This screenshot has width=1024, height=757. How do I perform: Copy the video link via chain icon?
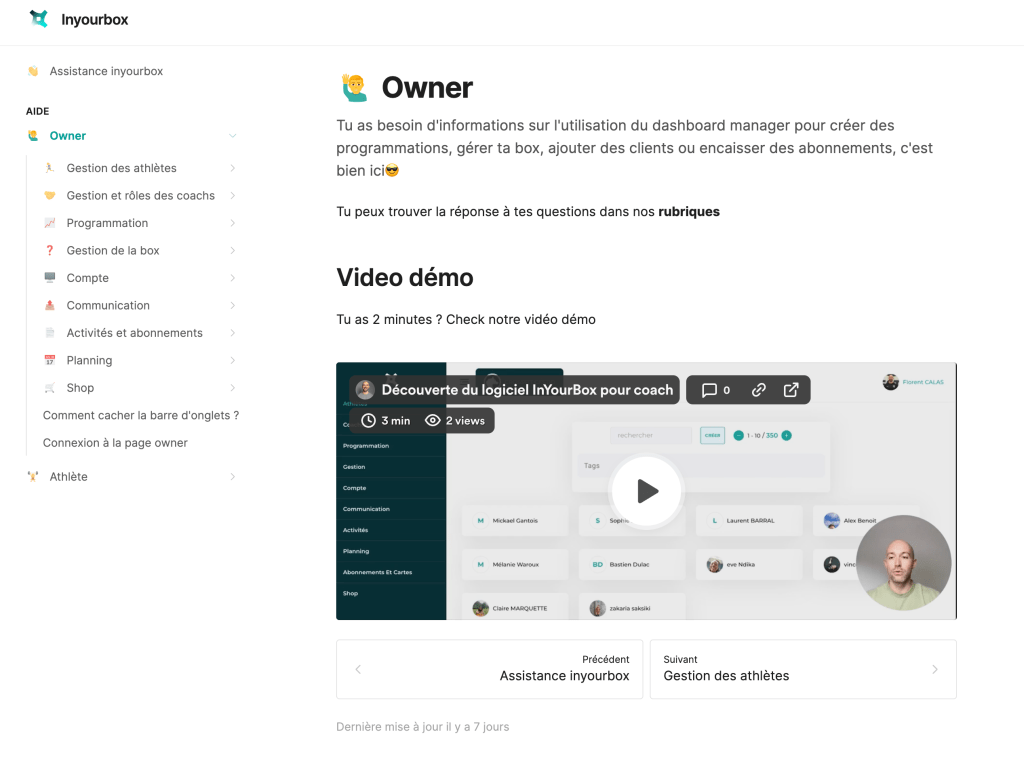[759, 390]
